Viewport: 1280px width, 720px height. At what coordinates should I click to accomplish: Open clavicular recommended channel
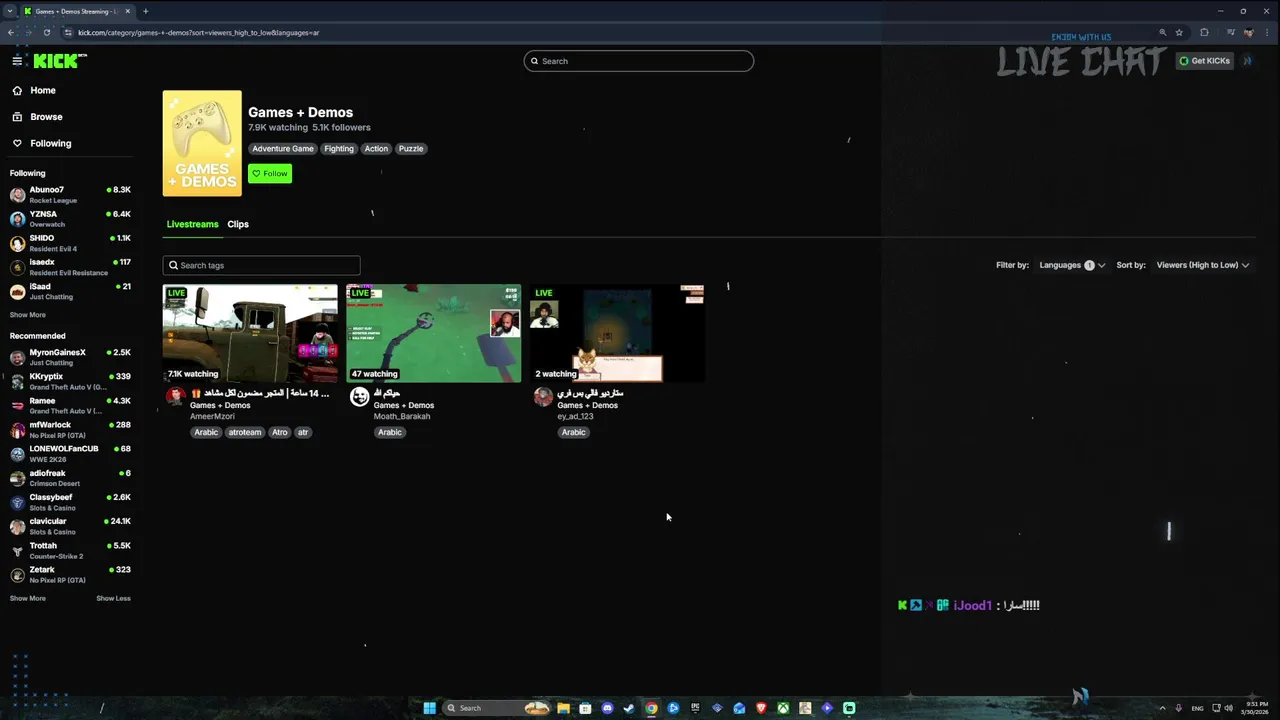(x=70, y=526)
